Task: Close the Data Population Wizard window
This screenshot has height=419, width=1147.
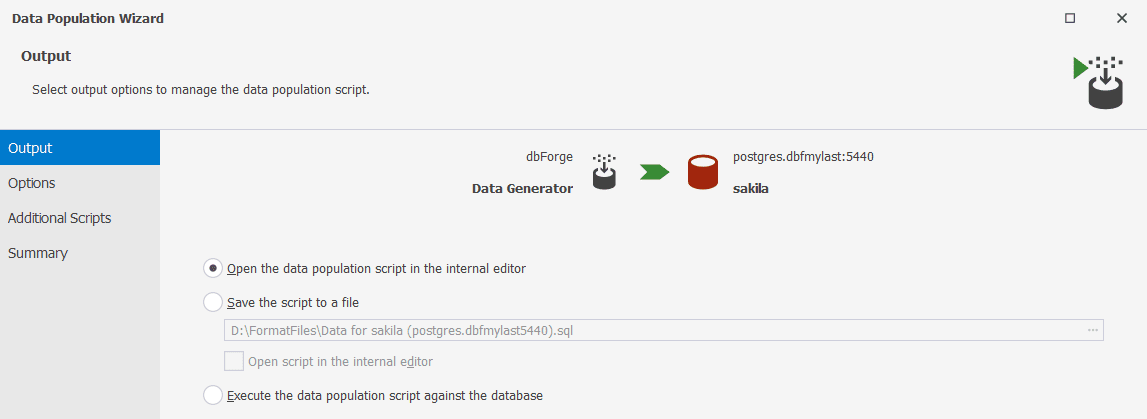Action: (x=1122, y=18)
